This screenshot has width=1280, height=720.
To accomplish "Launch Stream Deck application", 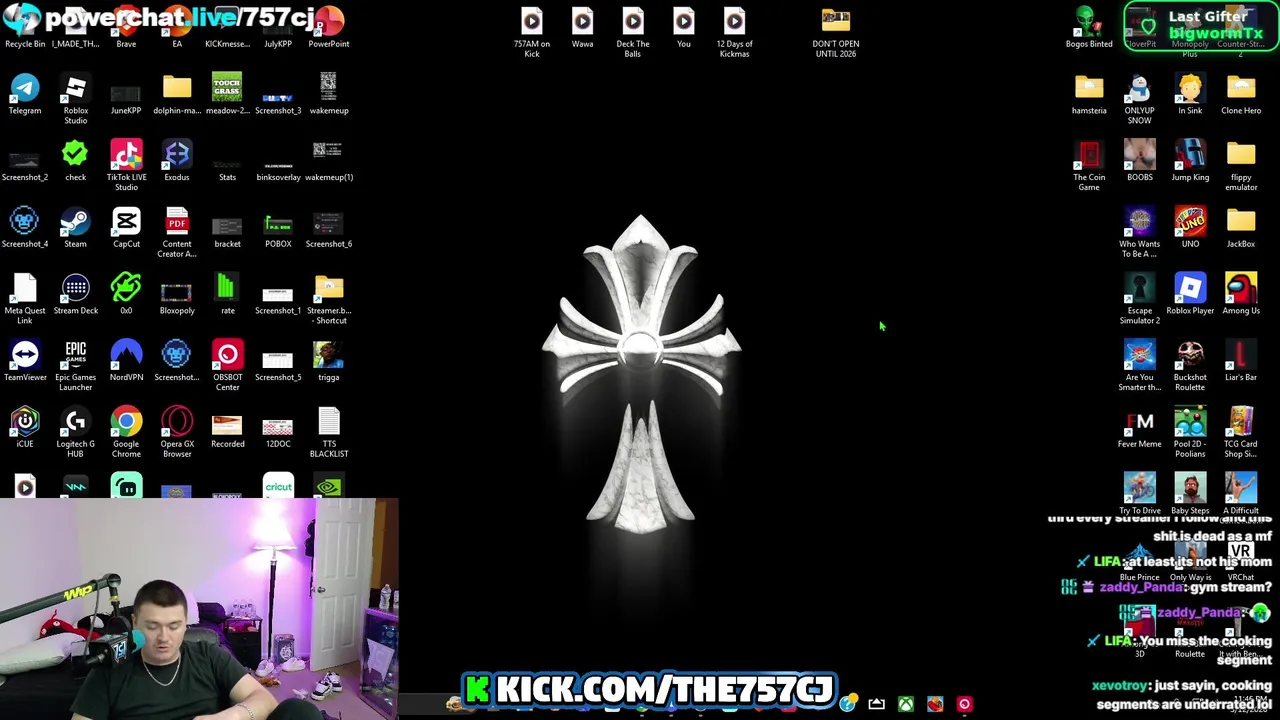I will tap(75, 294).
